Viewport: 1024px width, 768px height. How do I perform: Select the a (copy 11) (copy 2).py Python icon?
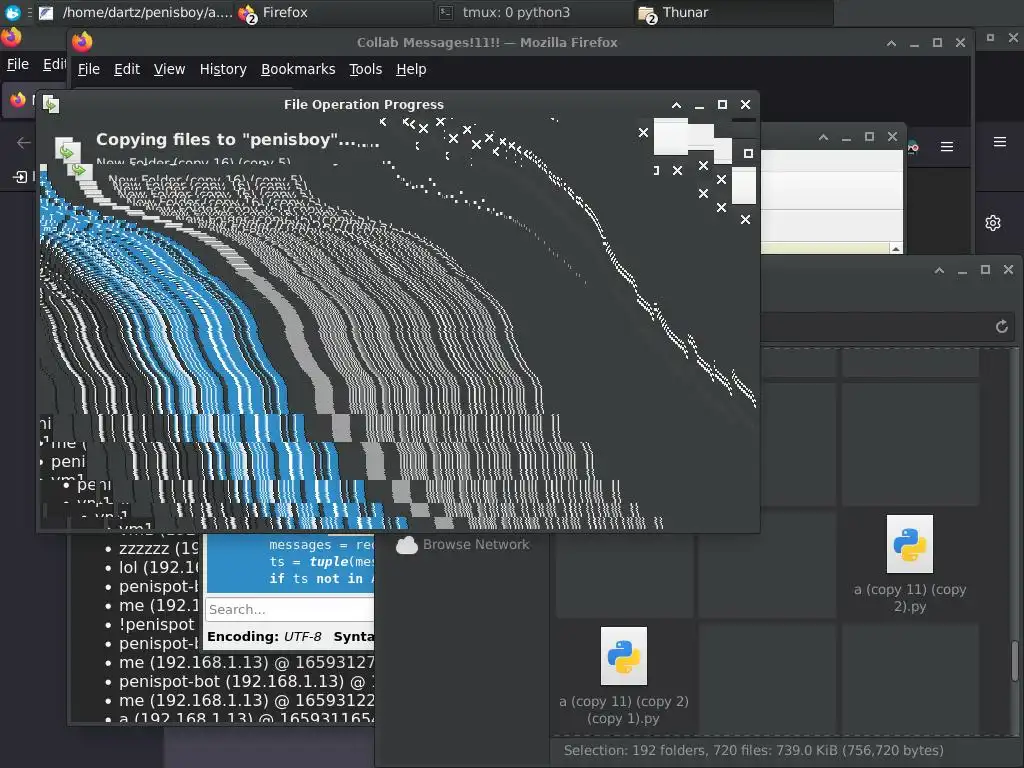tap(910, 544)
